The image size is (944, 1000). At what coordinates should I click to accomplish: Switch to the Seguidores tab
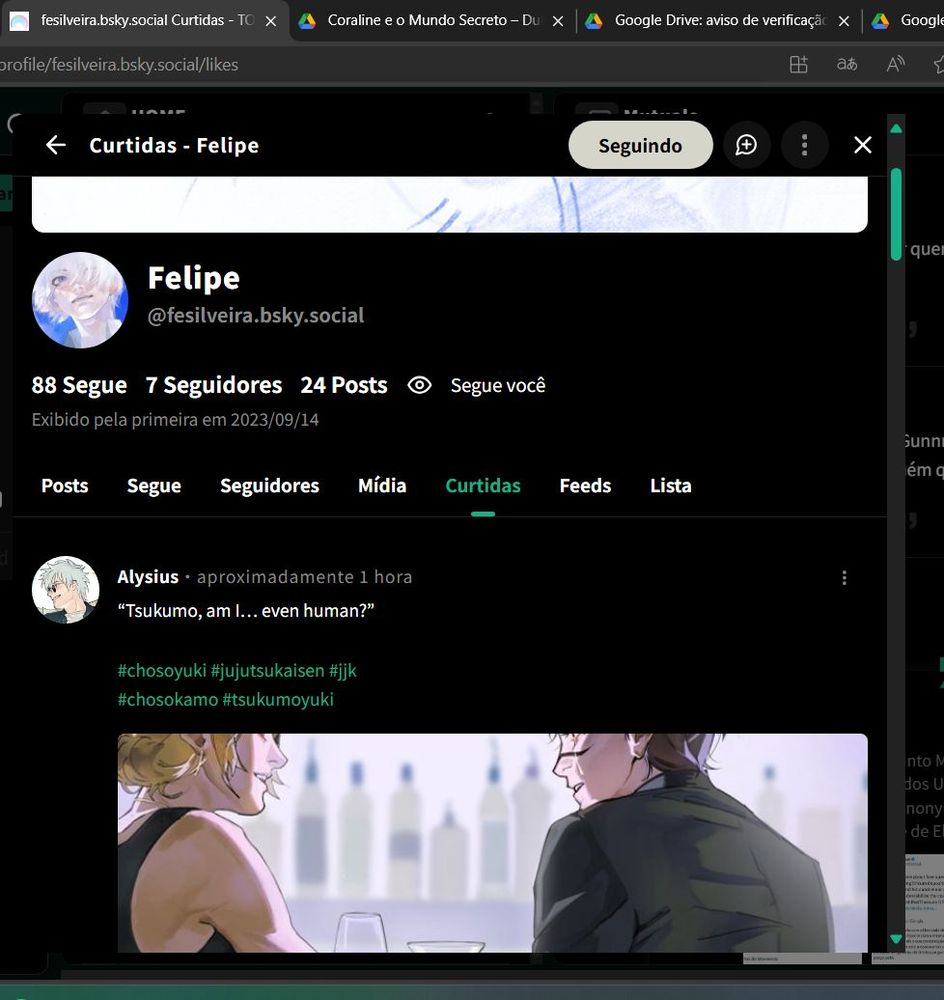(x=269, y=486)
